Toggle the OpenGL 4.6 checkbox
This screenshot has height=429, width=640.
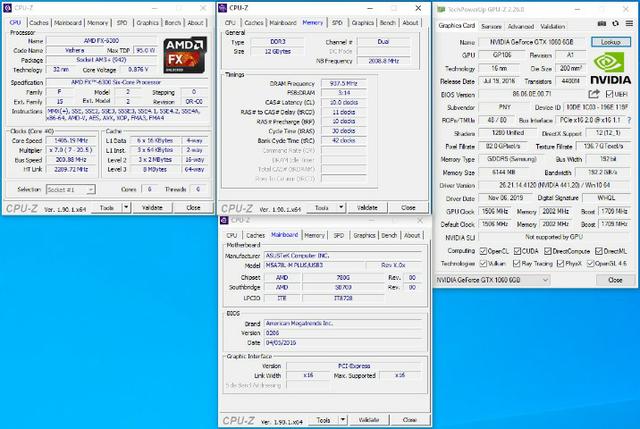tap(591, 263)
